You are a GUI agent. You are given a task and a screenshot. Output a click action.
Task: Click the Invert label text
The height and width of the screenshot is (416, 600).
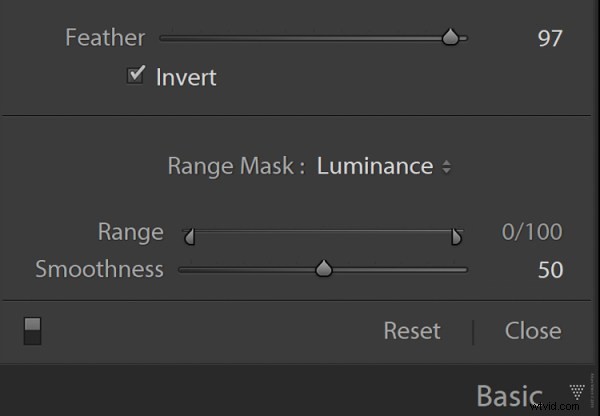pyautogui.click(x=186, y=76)
